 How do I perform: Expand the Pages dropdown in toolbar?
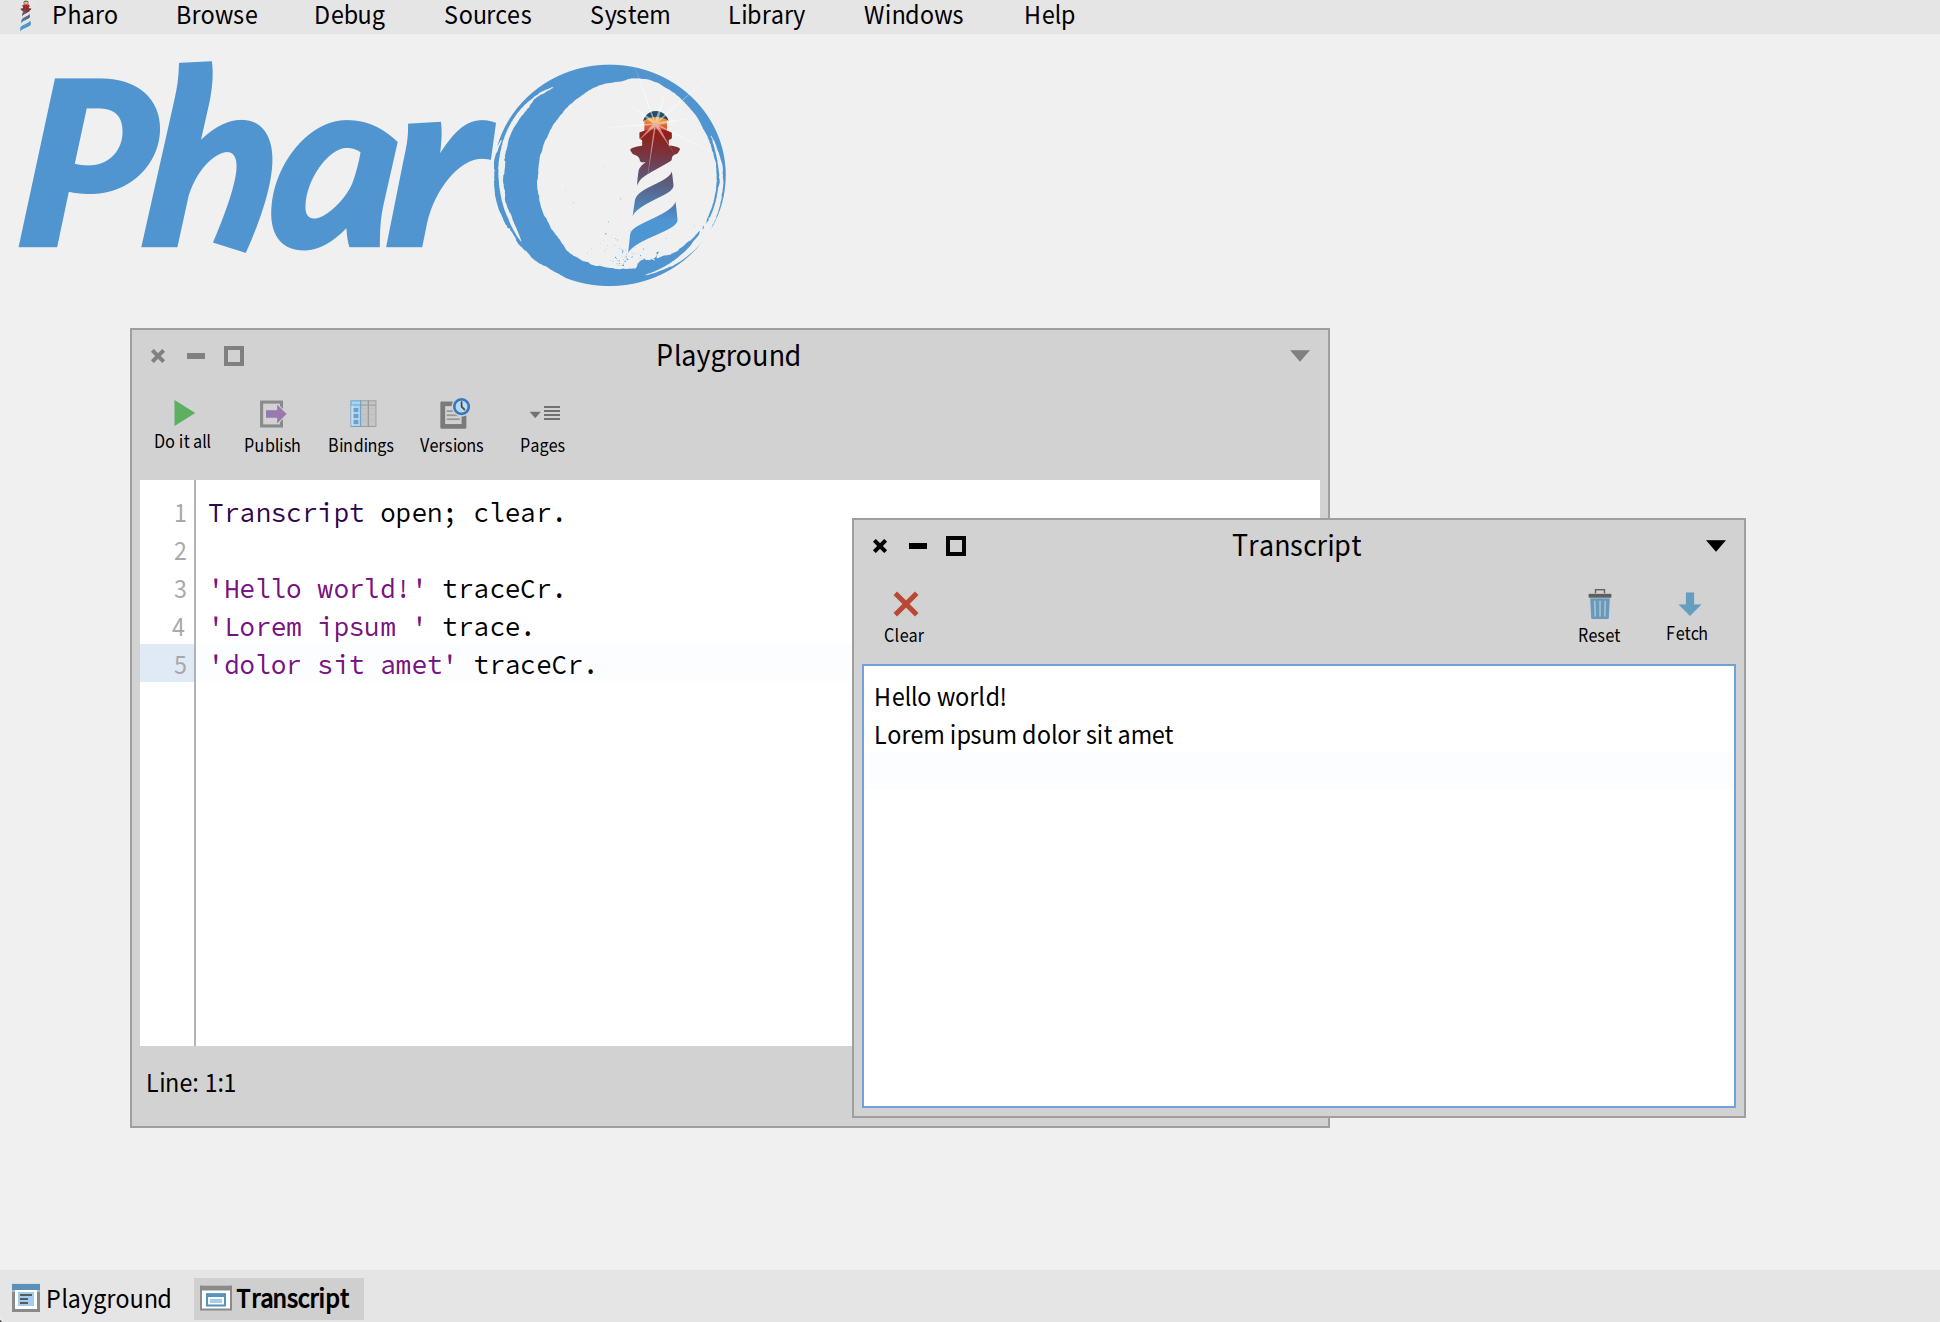543,414
